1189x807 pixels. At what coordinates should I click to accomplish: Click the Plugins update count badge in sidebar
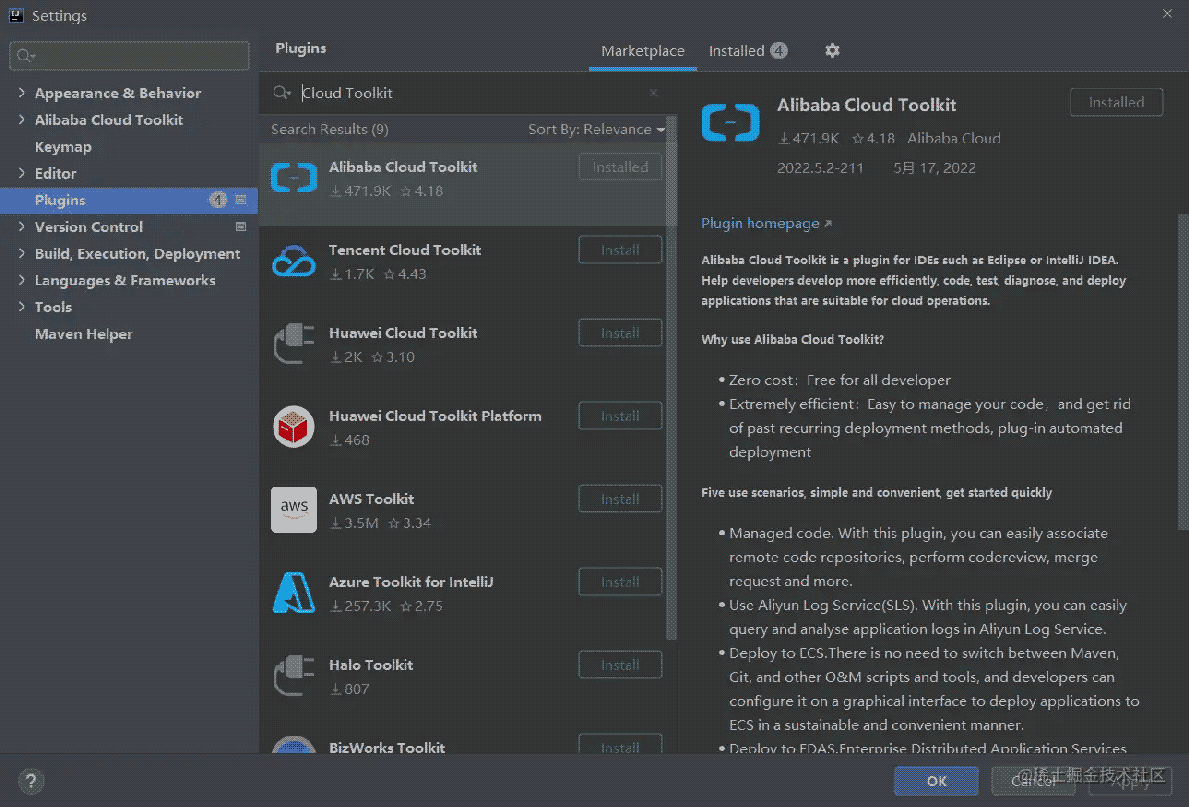[x=218, y=199]
